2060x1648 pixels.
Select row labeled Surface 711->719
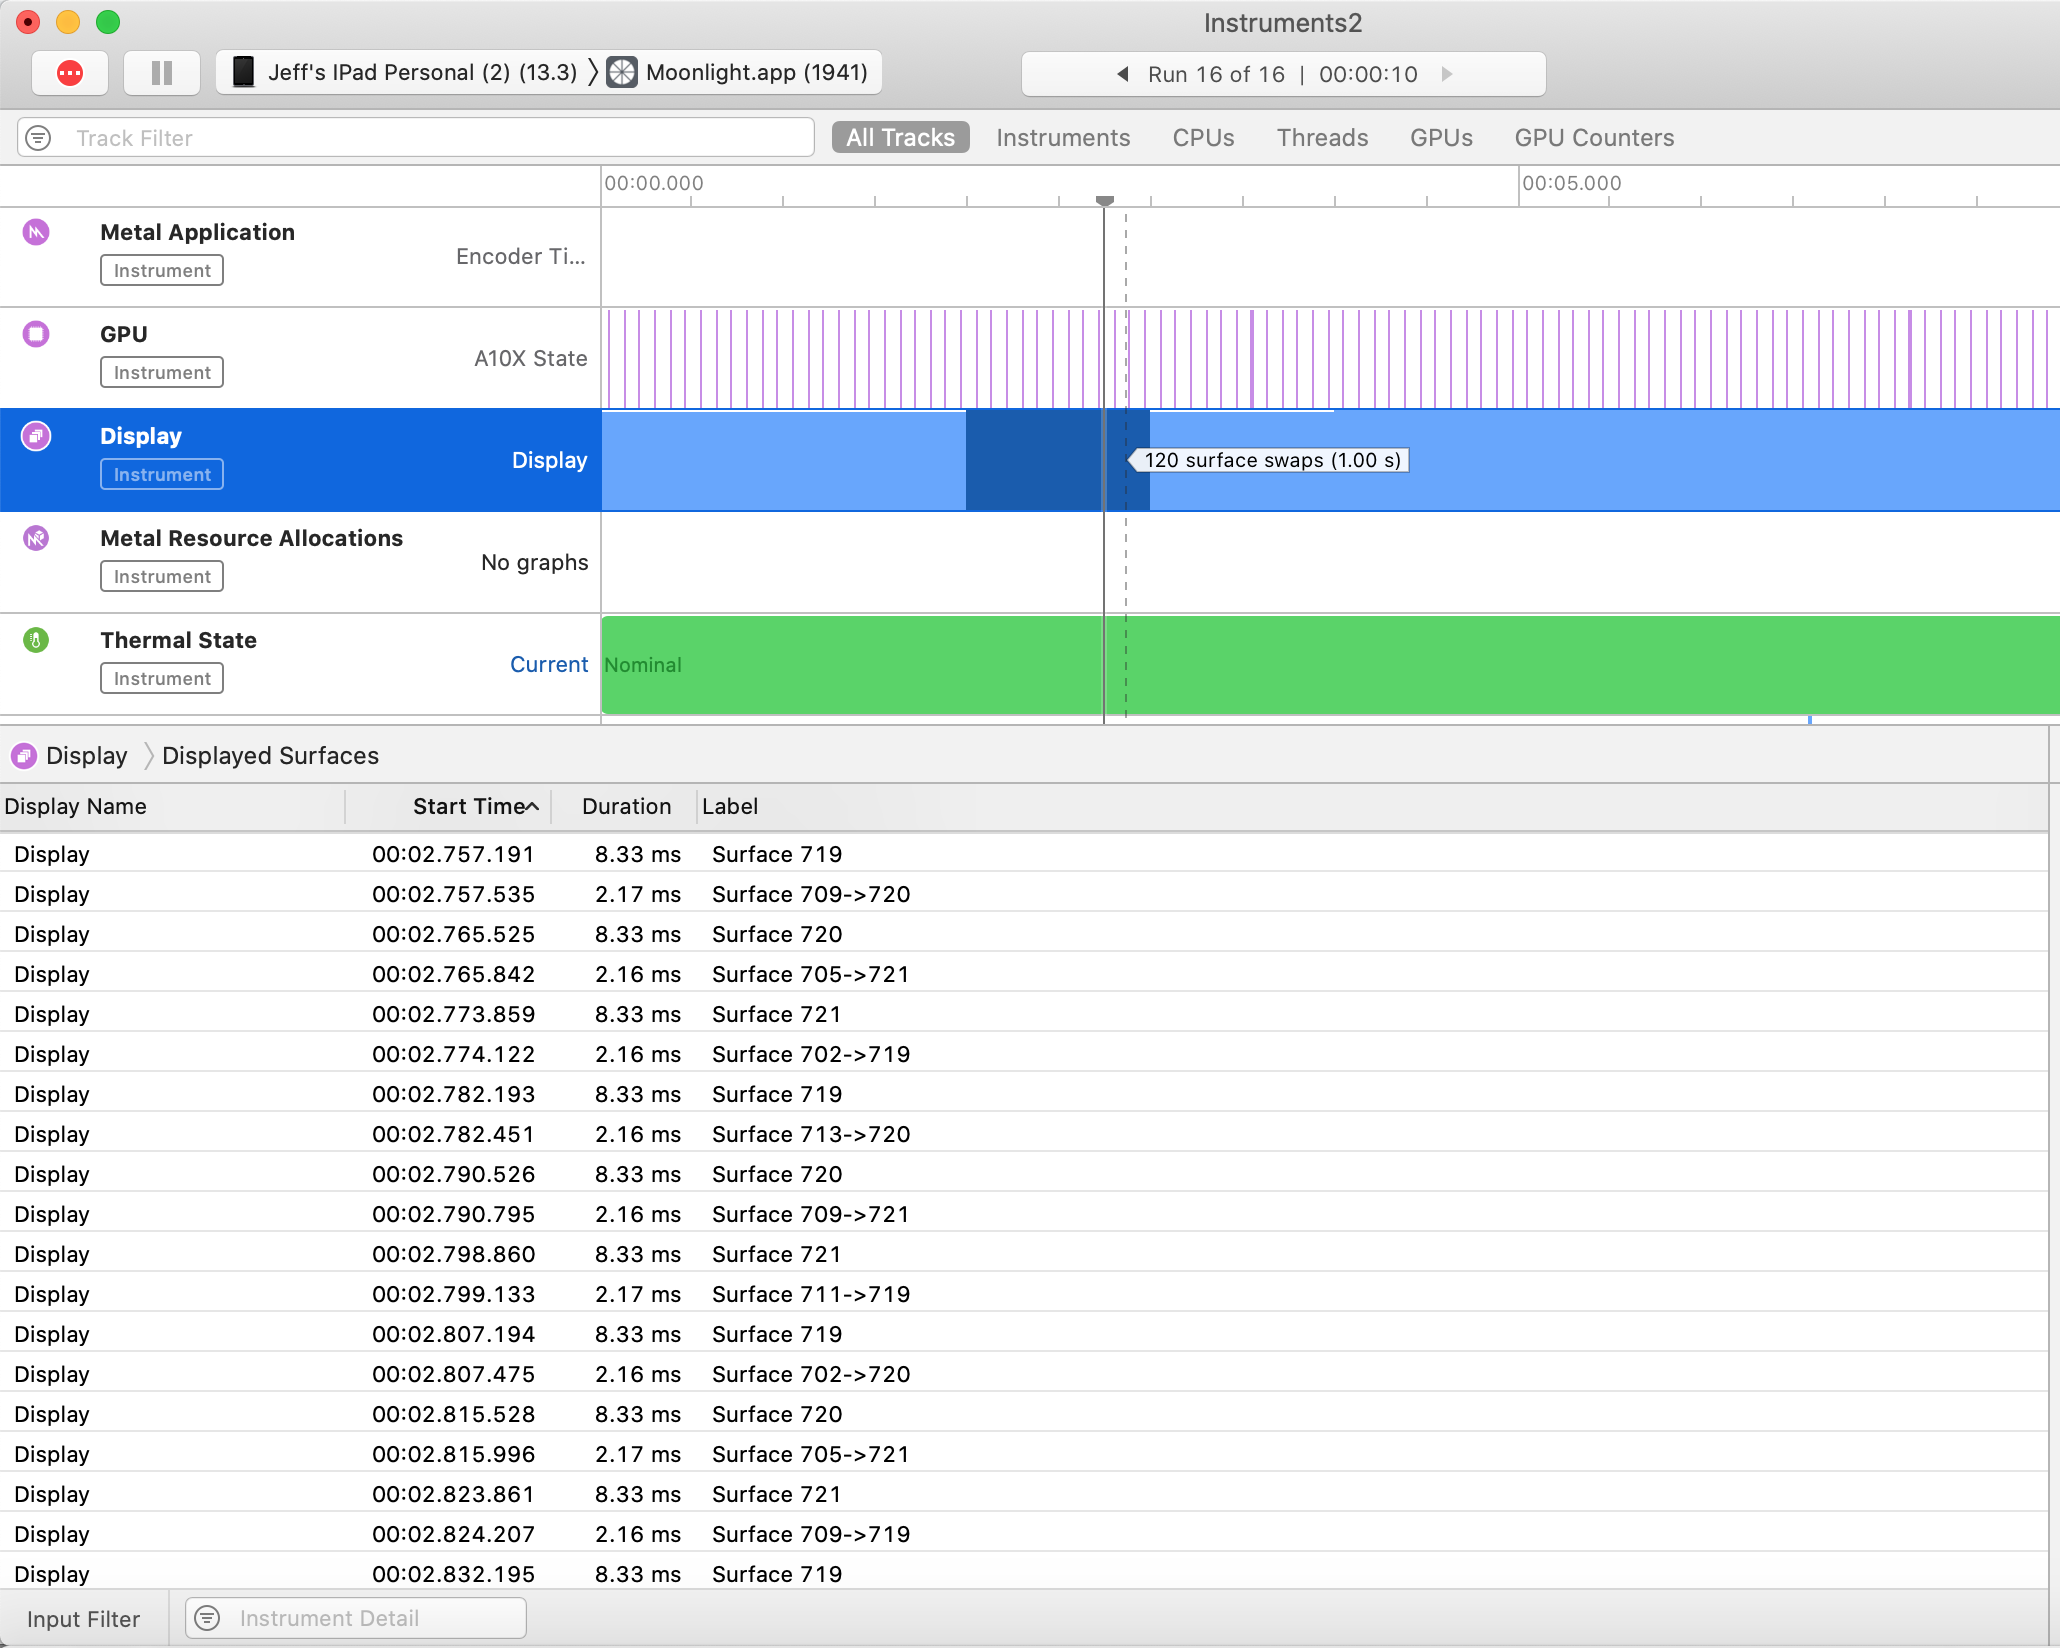pos(1024,1294)
